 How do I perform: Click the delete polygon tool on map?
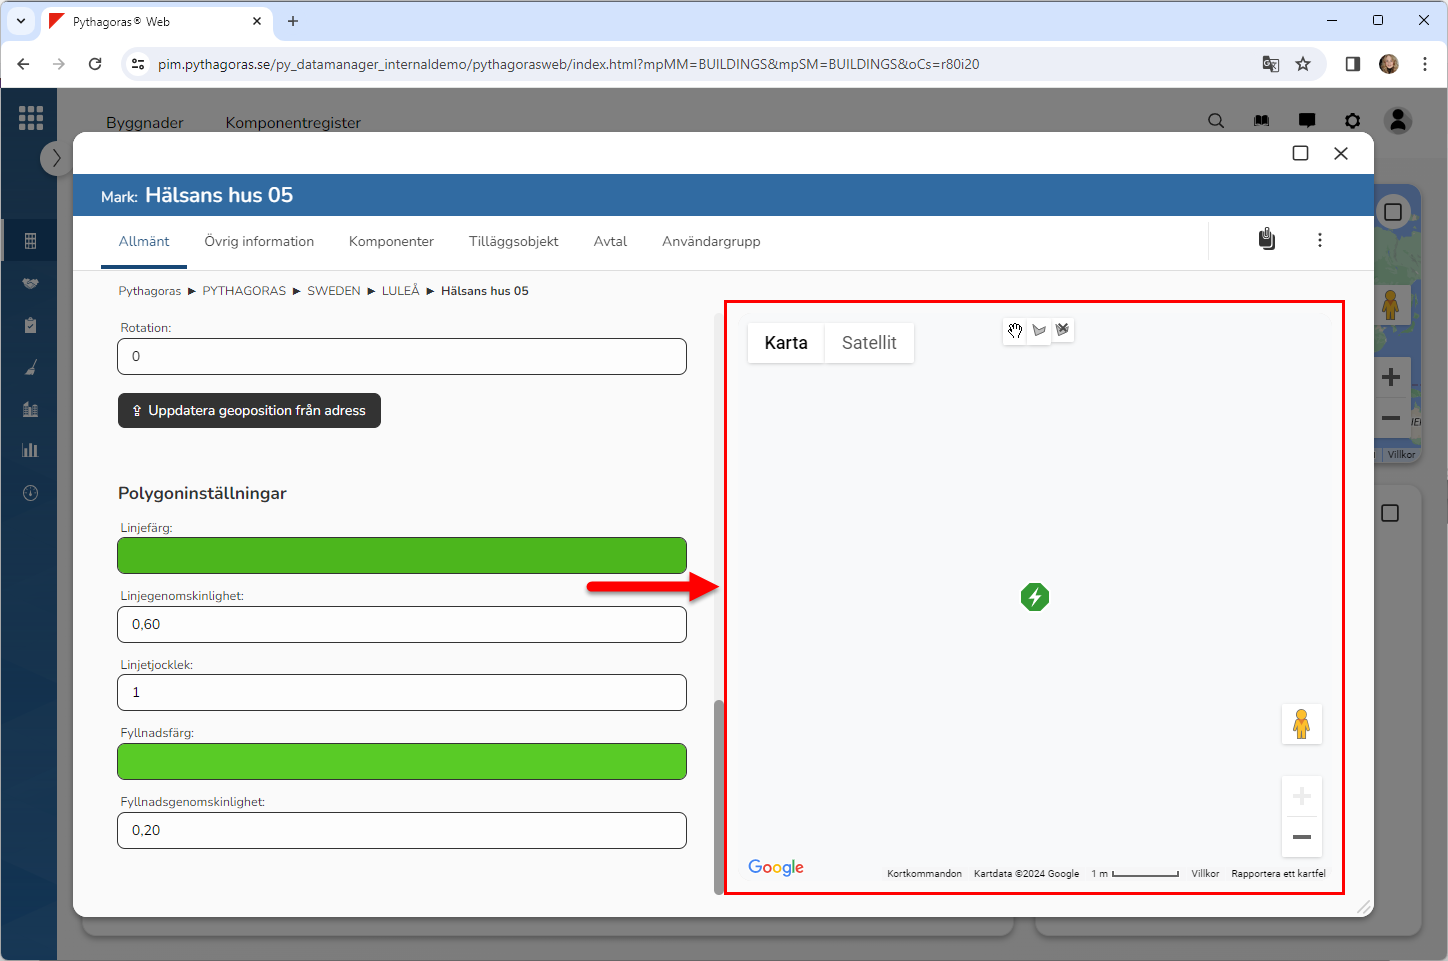[1062, 330]
